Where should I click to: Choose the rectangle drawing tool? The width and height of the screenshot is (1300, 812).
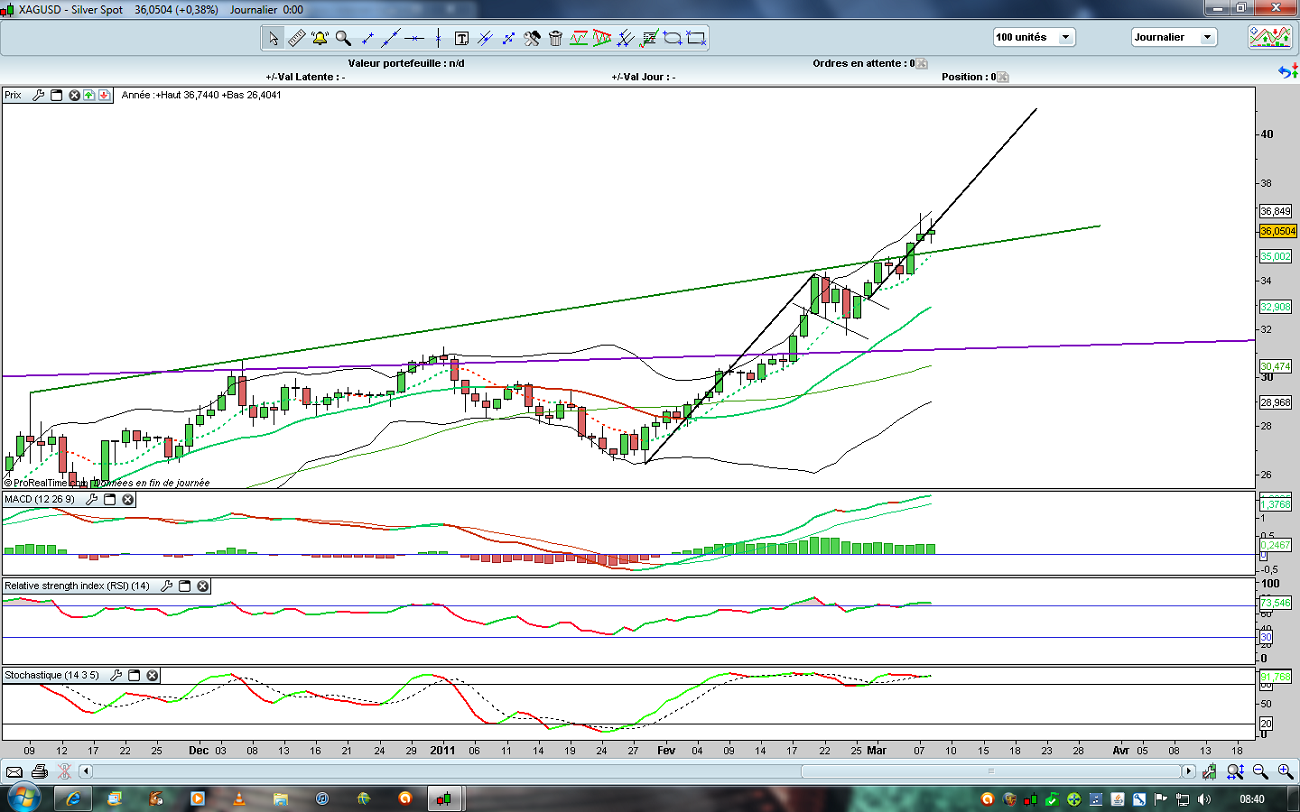(x=696, y=38)
